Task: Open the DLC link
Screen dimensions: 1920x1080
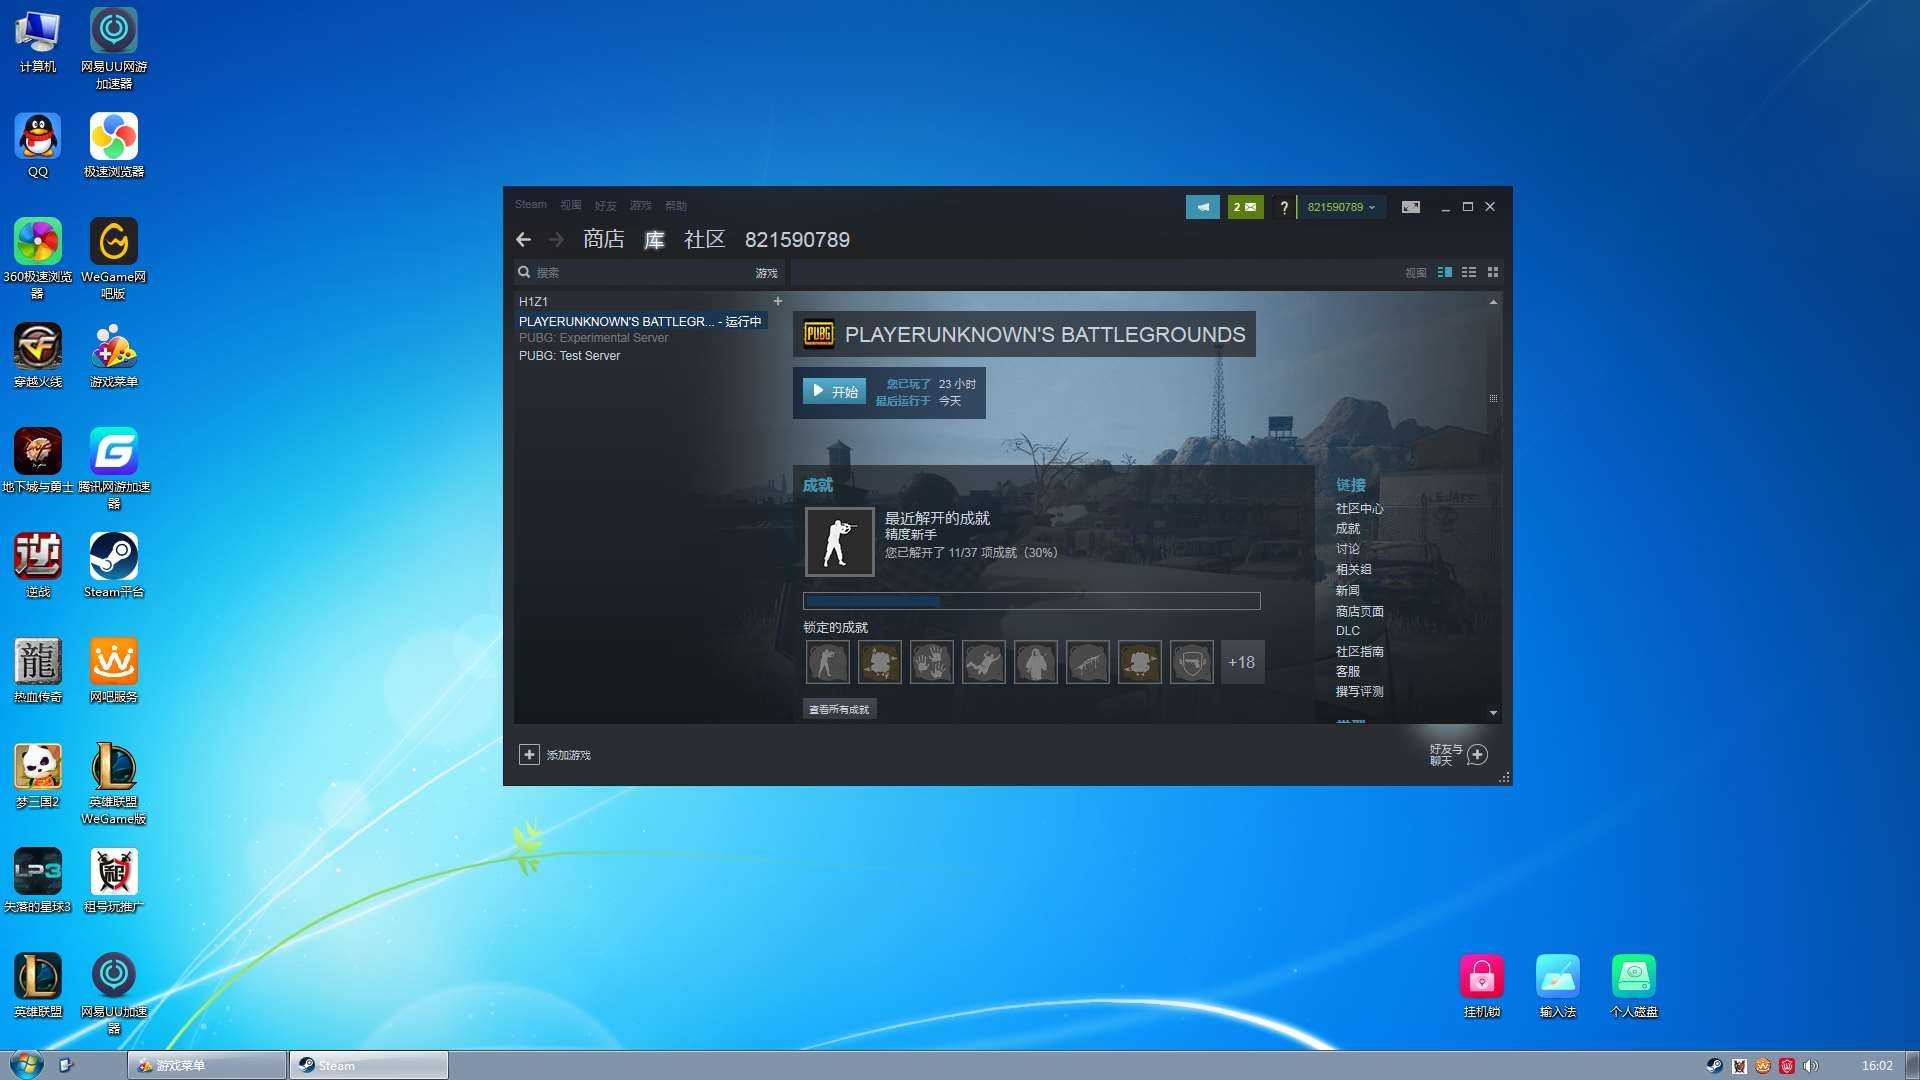Action: pyautogui.click(x=1347, y=631)
